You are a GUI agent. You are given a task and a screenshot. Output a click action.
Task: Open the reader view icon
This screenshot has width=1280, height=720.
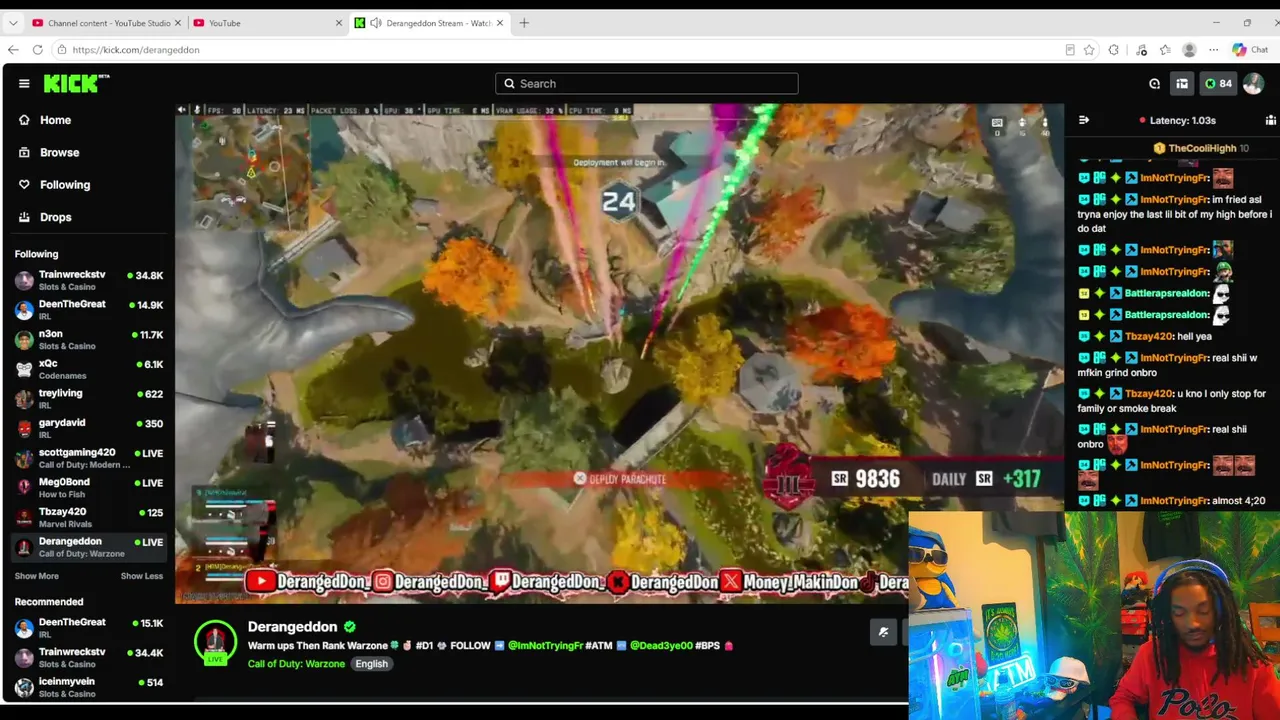click(1070, 50)
